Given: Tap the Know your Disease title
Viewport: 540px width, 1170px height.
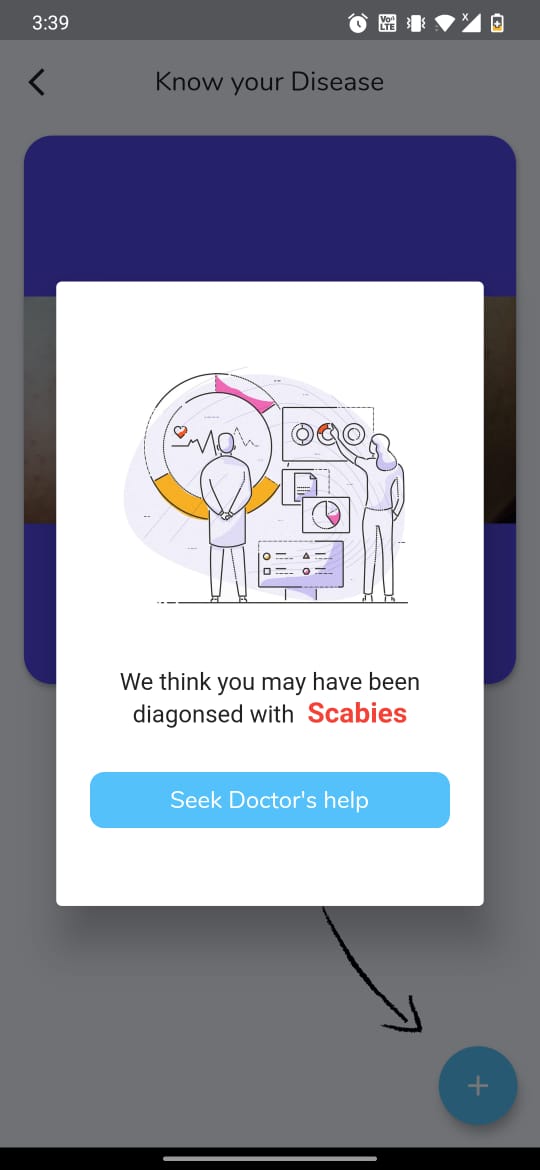Looking at the screenshot, I should click(269, 82).
